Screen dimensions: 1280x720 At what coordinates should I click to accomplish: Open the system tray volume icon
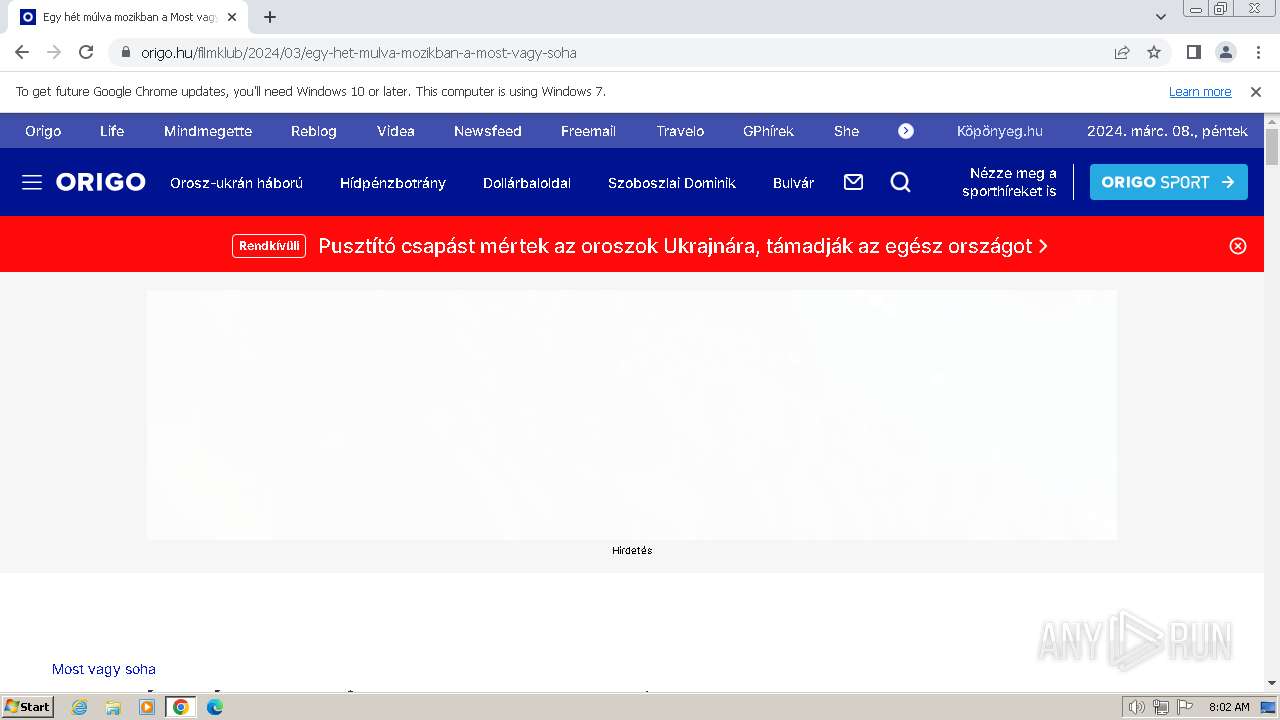click(x=1136, y=707)
